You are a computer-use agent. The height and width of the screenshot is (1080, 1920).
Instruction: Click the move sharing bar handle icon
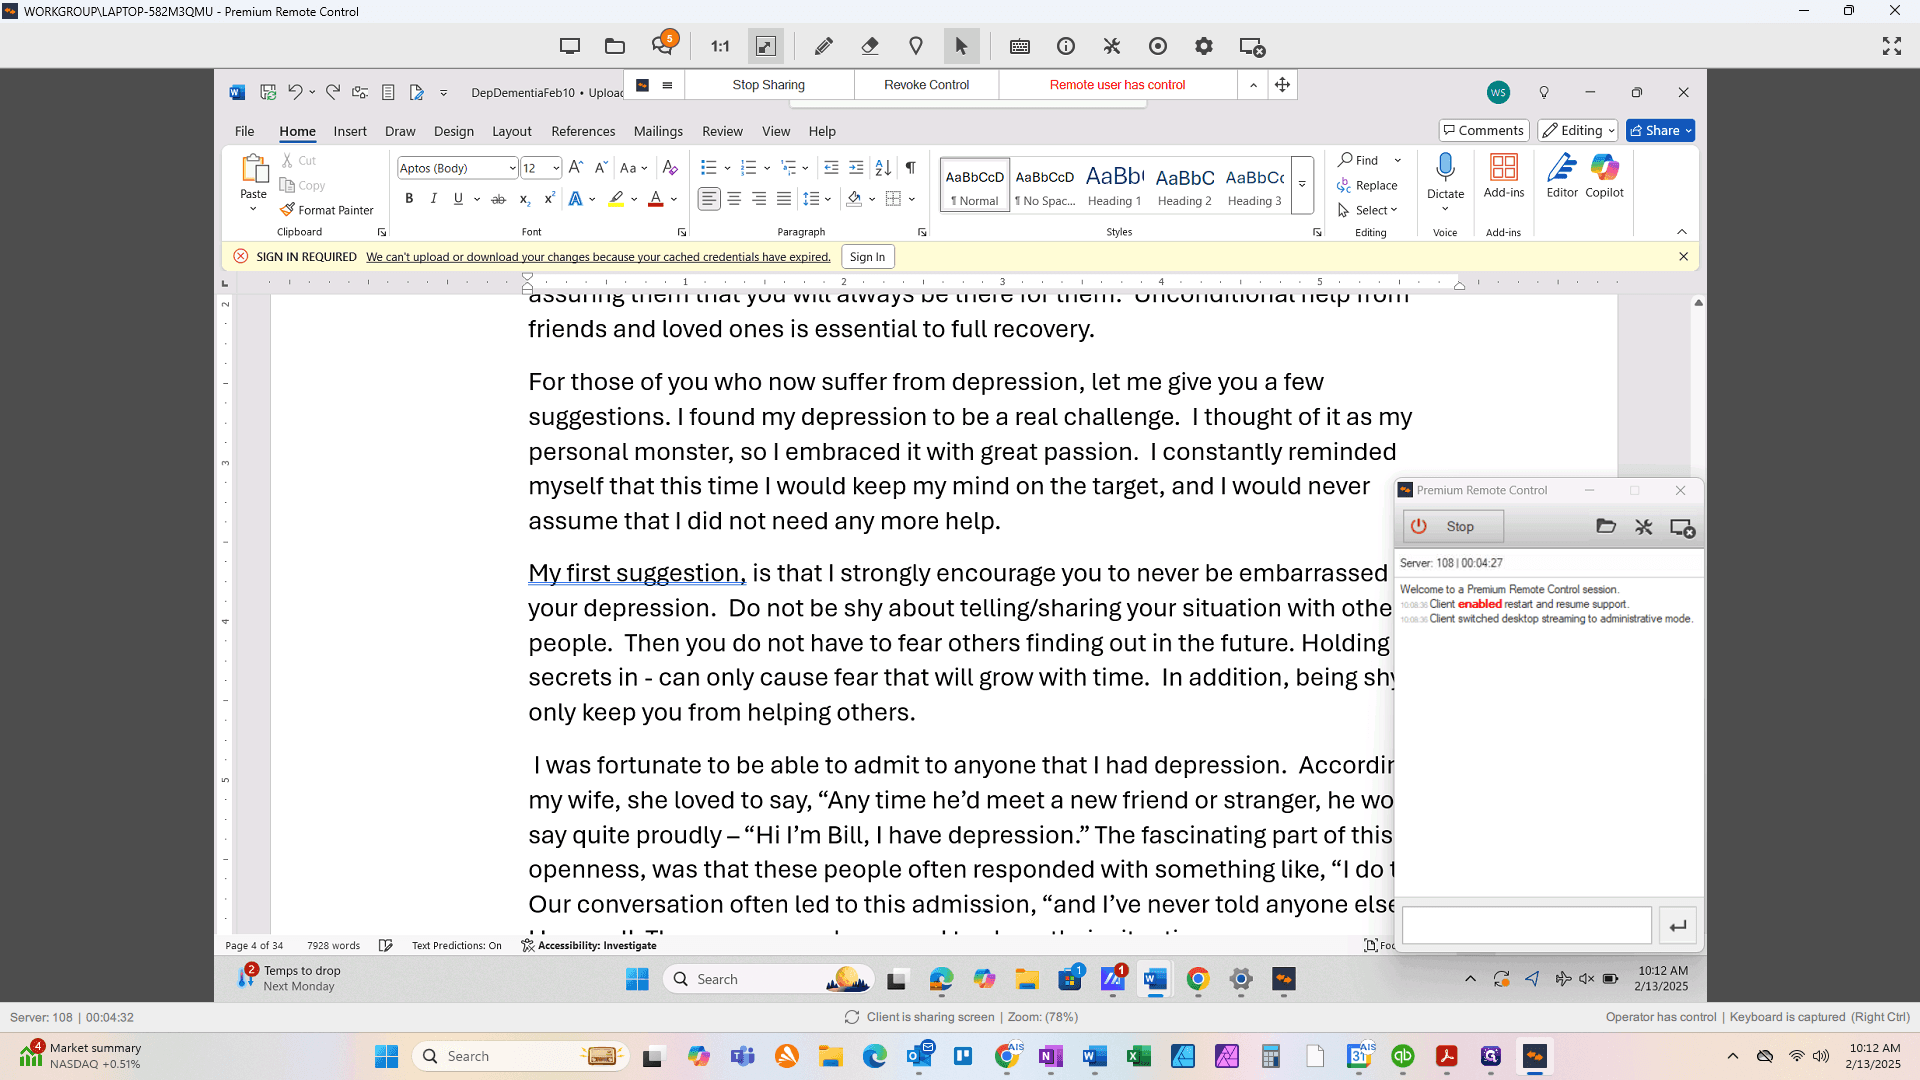pos(1282,85)
